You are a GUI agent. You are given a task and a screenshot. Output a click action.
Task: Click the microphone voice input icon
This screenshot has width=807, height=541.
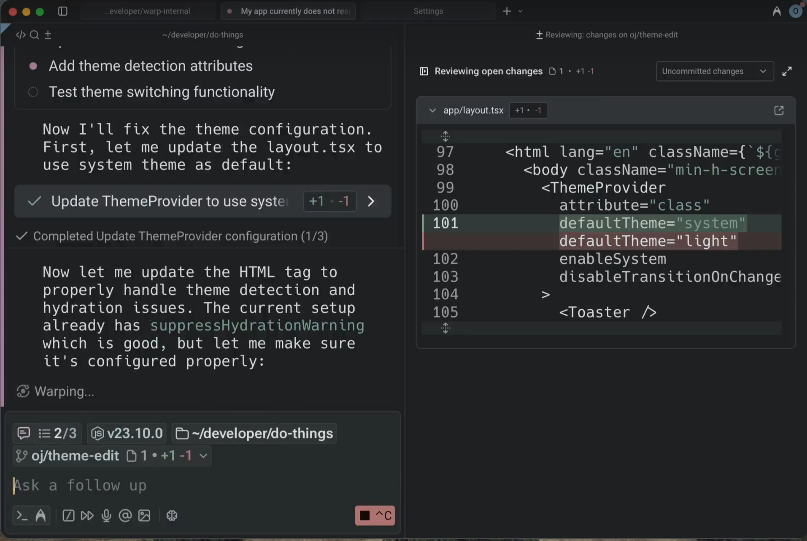click(106, 516)
